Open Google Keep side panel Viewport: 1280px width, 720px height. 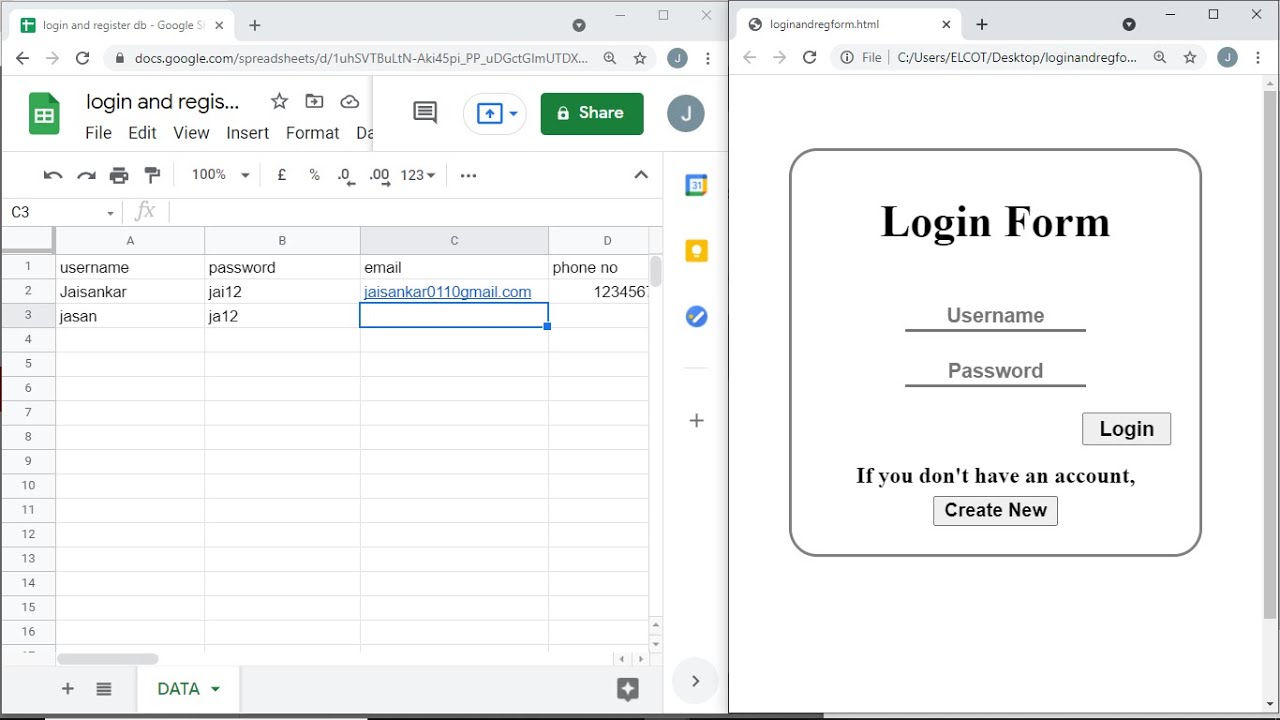696,251
